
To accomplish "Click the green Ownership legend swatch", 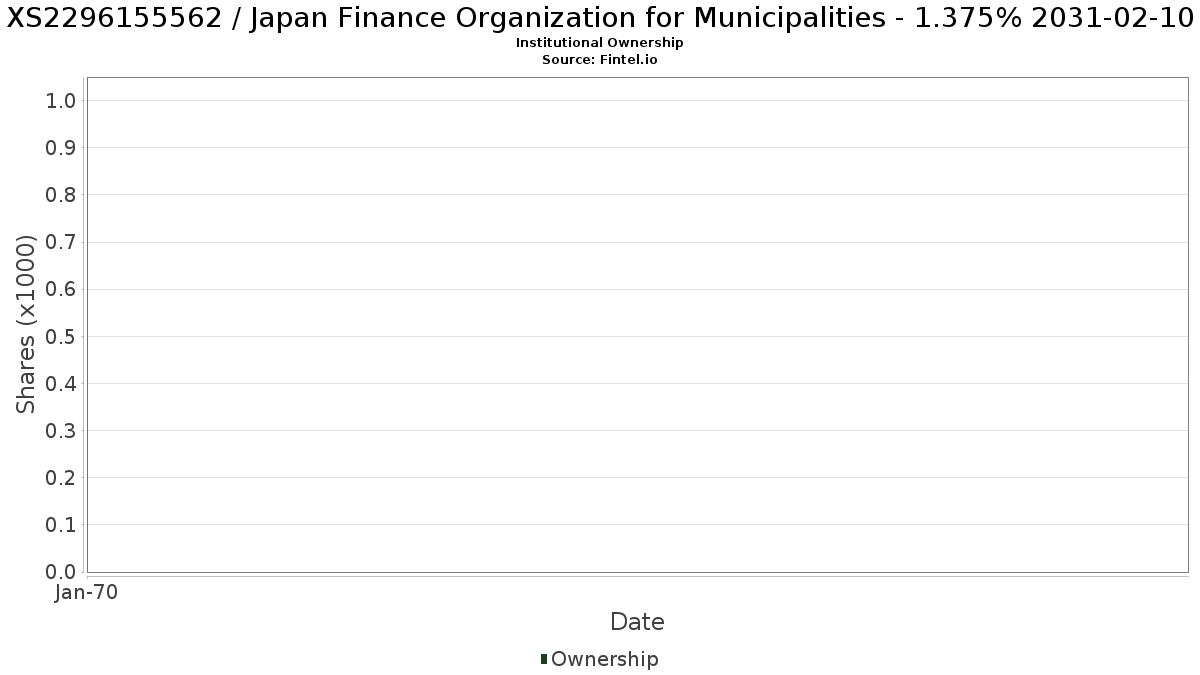I will [x=544, y=658].
